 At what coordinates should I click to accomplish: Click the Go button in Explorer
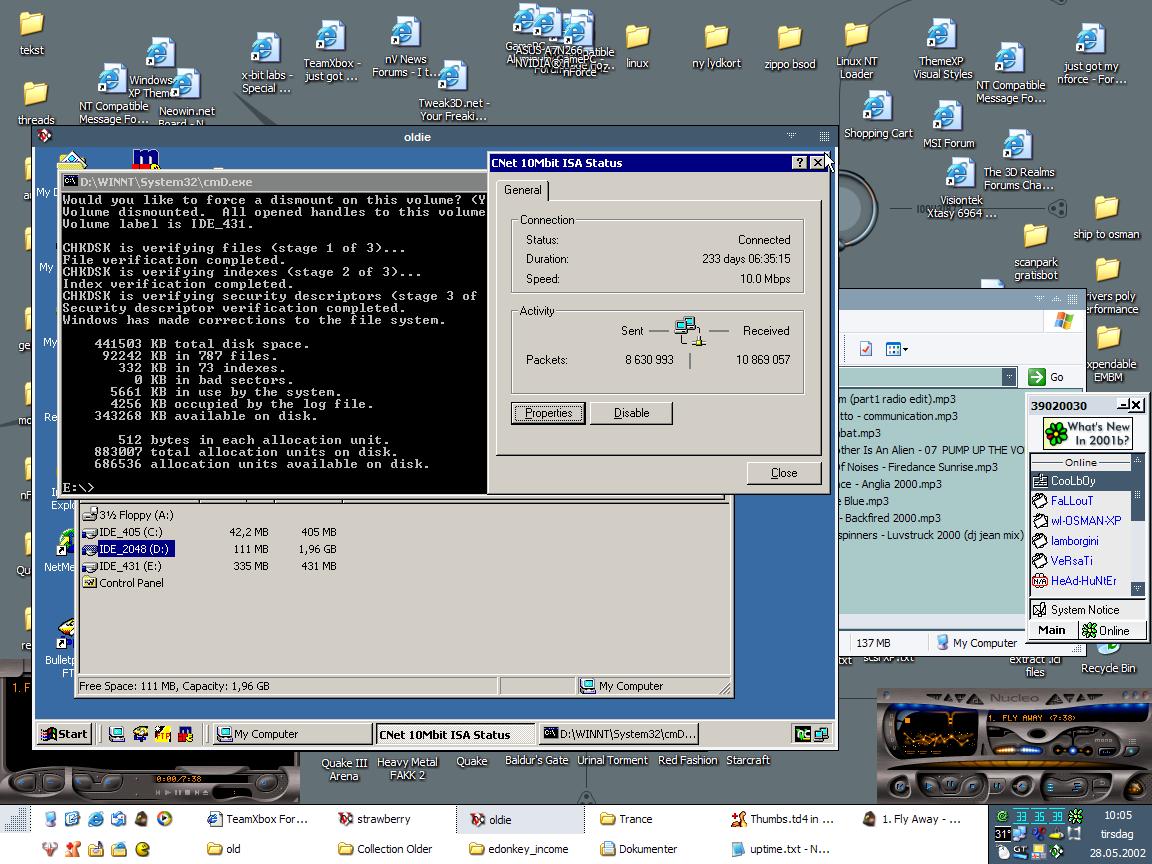(1047, 377)
